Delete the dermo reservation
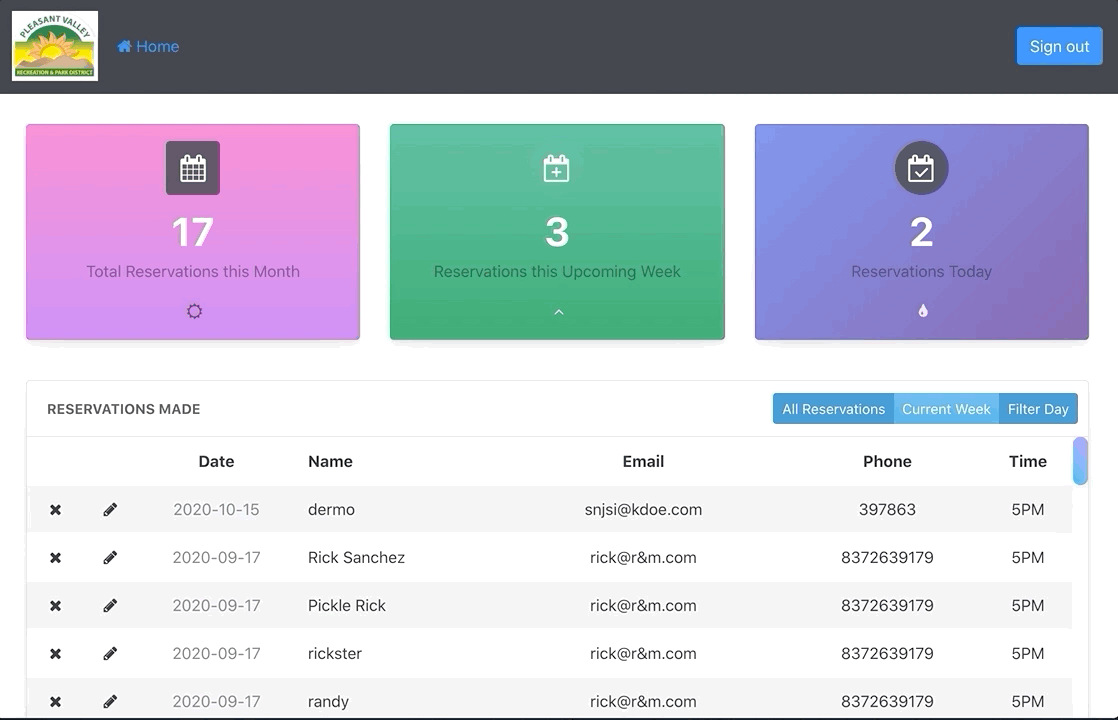 (56, 510)
